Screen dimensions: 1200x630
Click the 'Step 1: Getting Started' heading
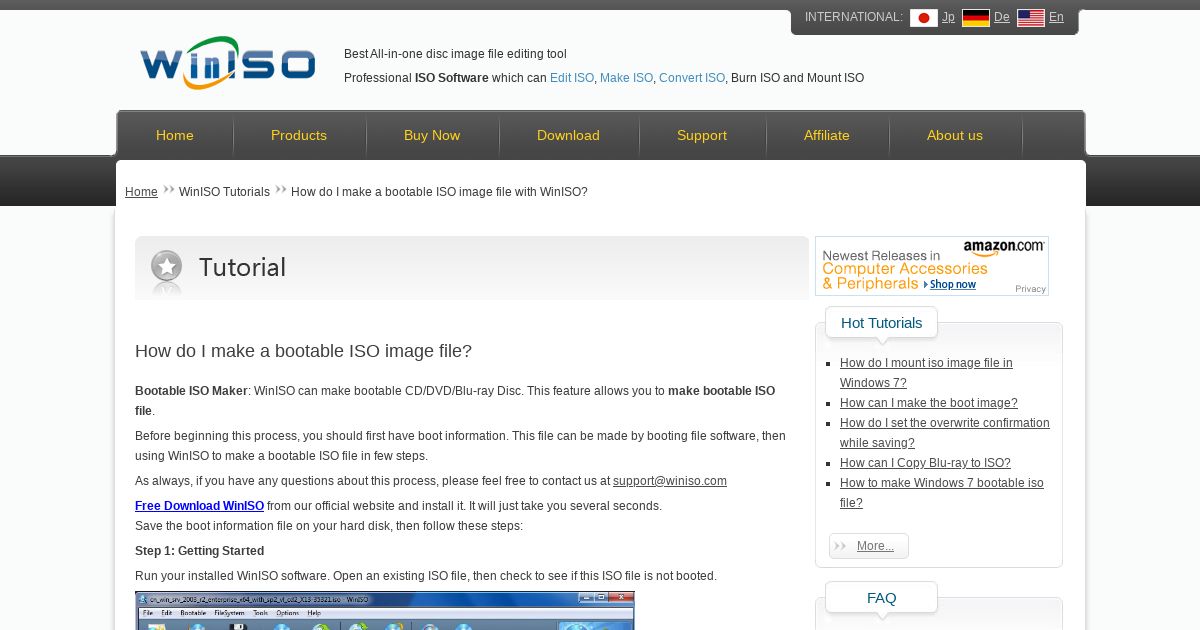[200, 551]
